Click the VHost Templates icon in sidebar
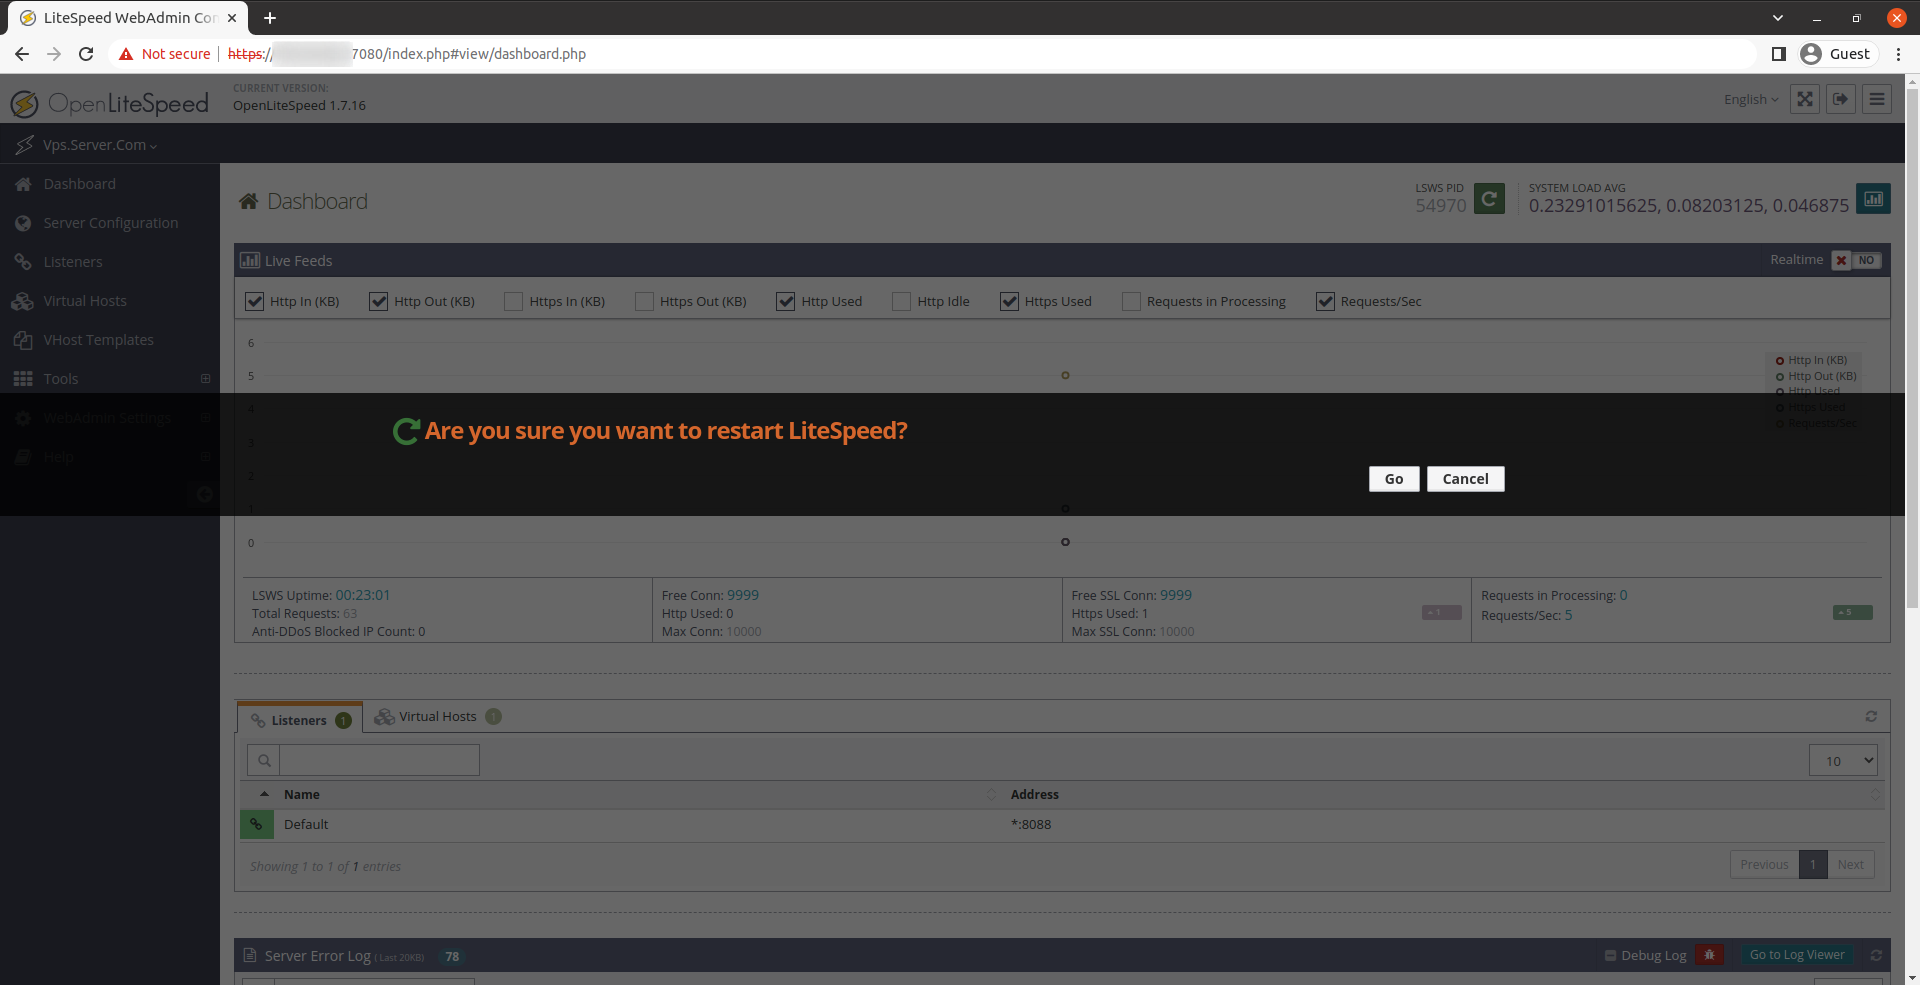1920x985 pixels. 23,340
